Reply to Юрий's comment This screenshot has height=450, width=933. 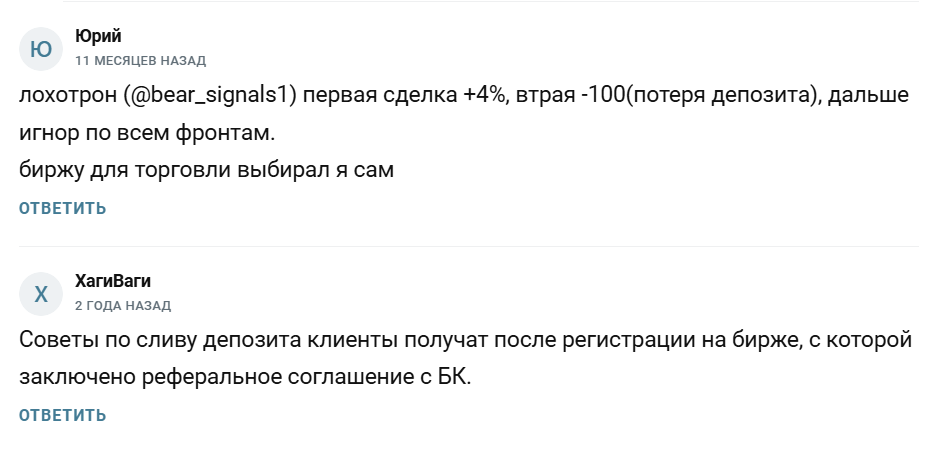point(62,208)
